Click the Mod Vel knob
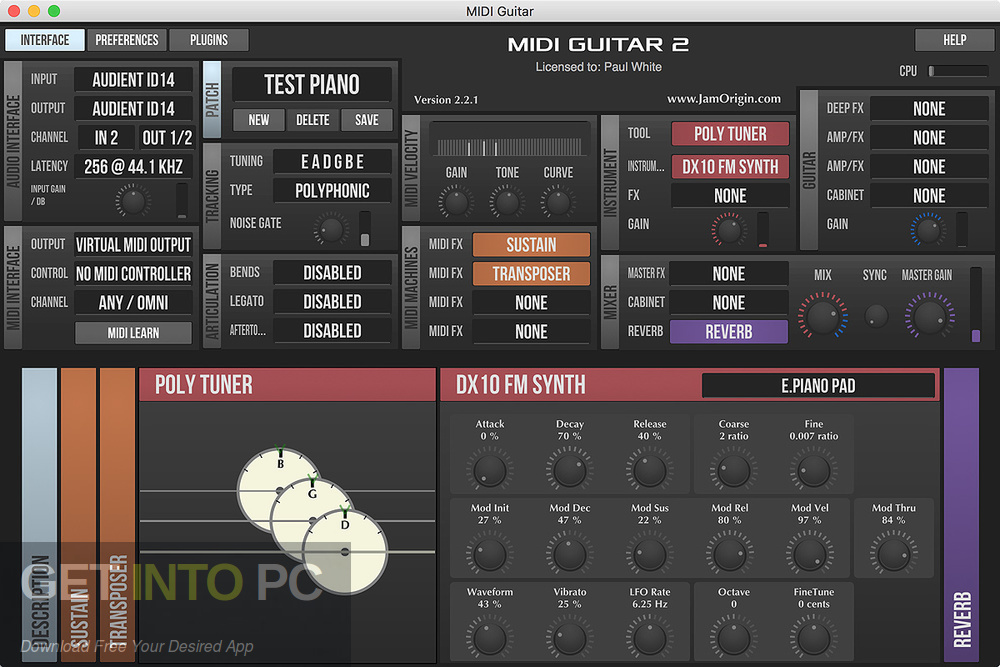 tap(810, 555)
